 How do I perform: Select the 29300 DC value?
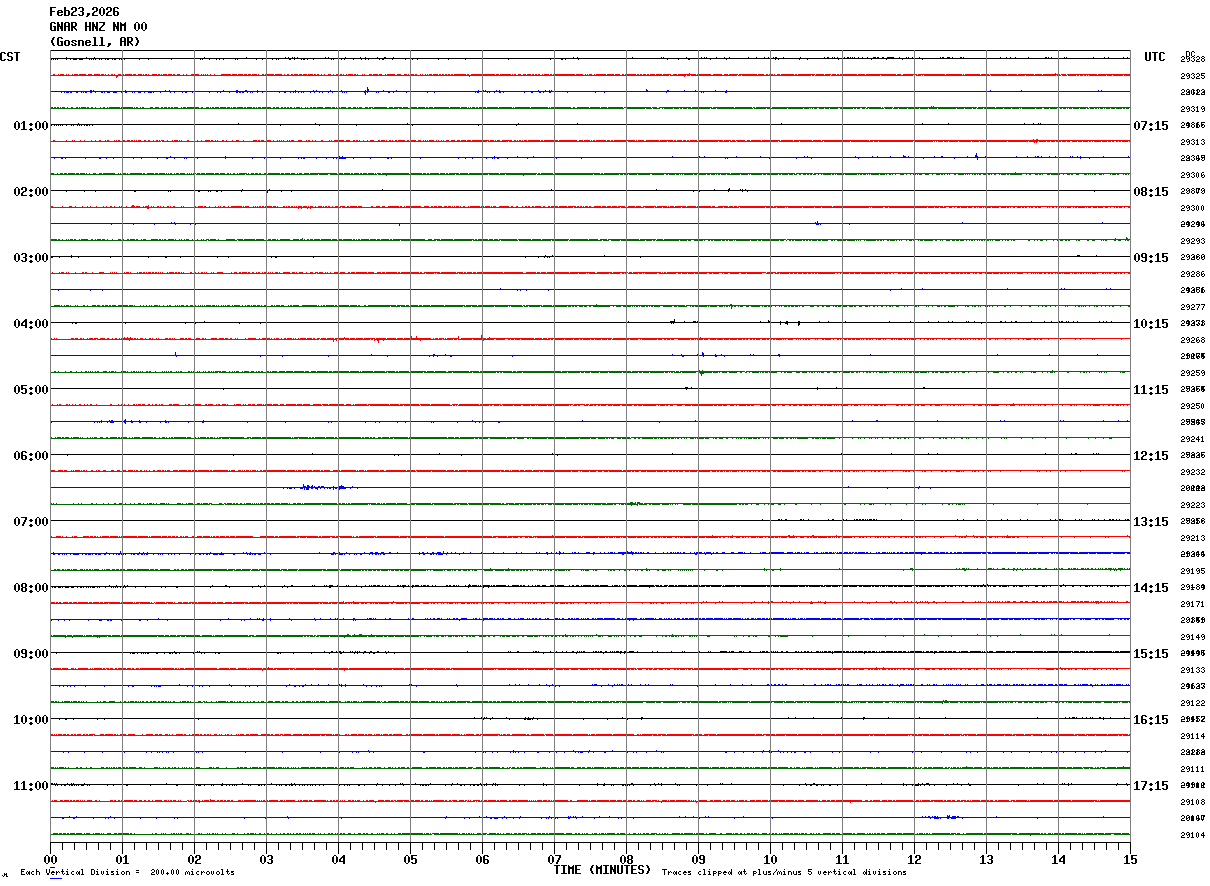(1192, 208)
